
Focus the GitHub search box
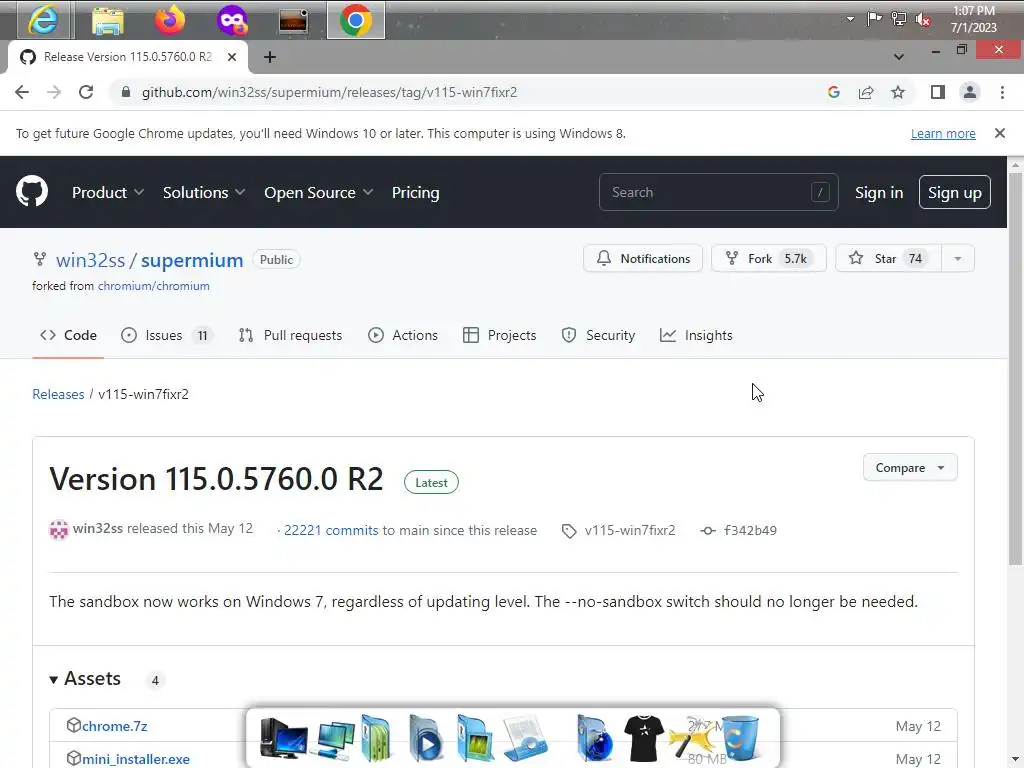[x=718, y=192]
